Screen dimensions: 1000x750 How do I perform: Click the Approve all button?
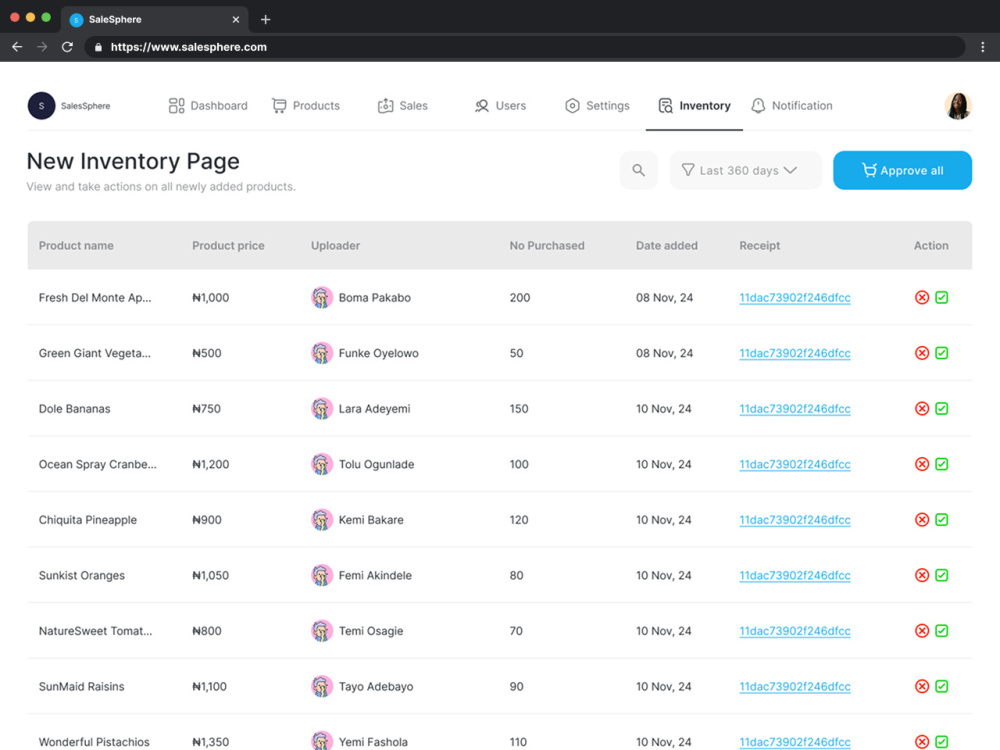click(902, 170)
